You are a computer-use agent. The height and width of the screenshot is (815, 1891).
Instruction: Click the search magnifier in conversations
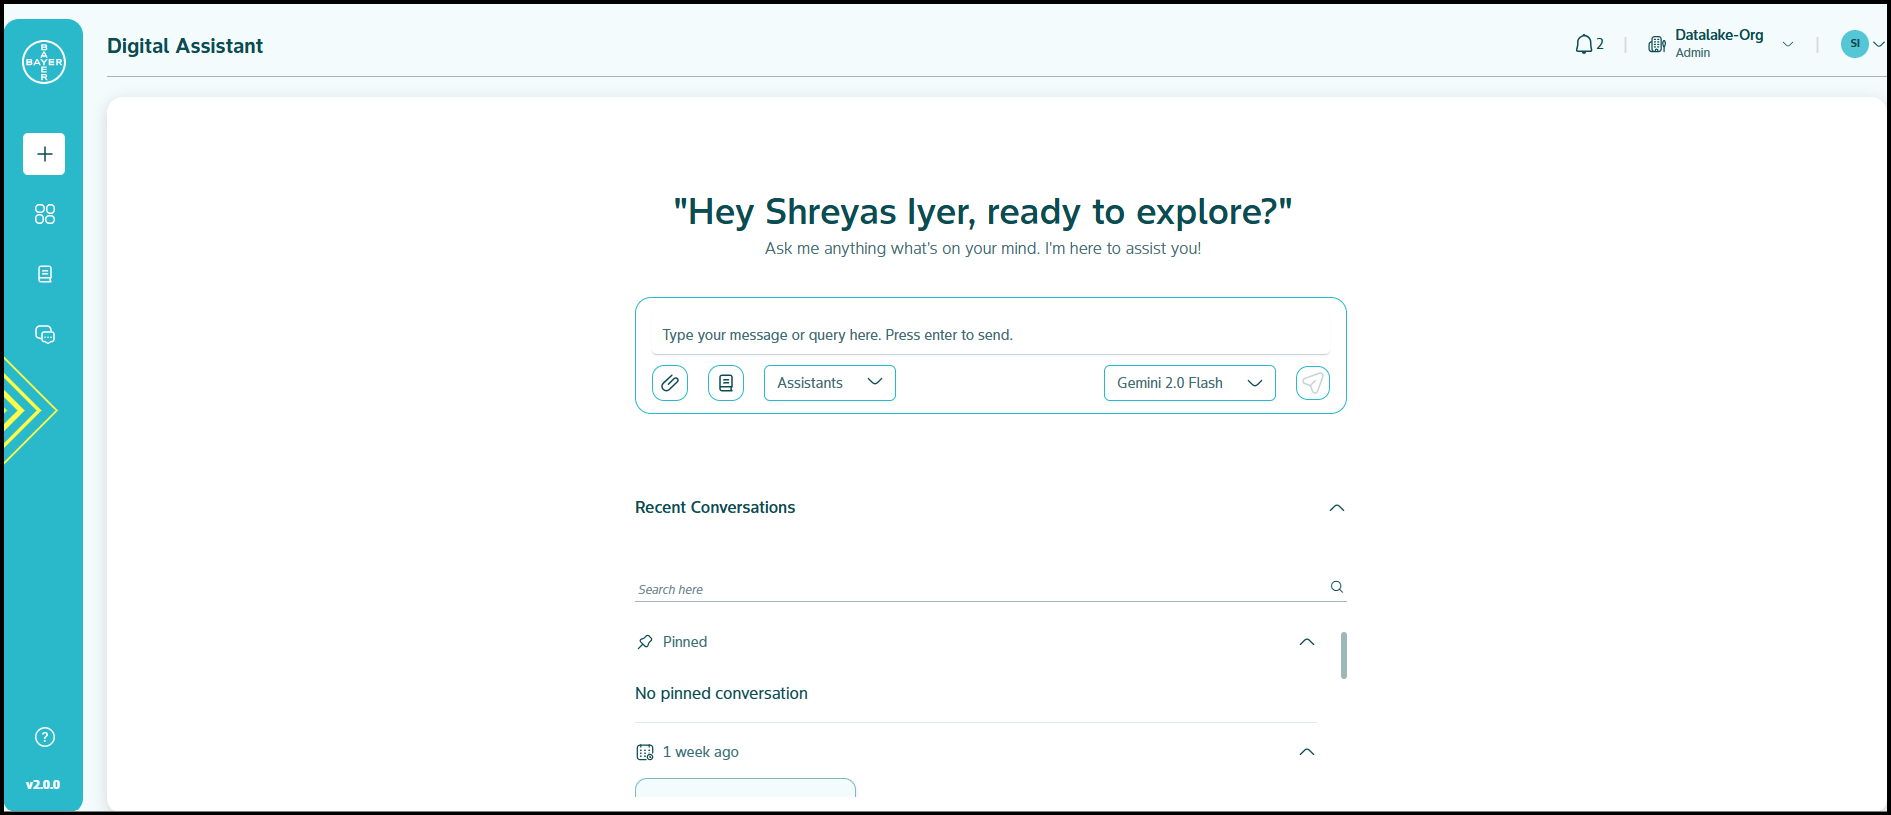pos(1336,587)
